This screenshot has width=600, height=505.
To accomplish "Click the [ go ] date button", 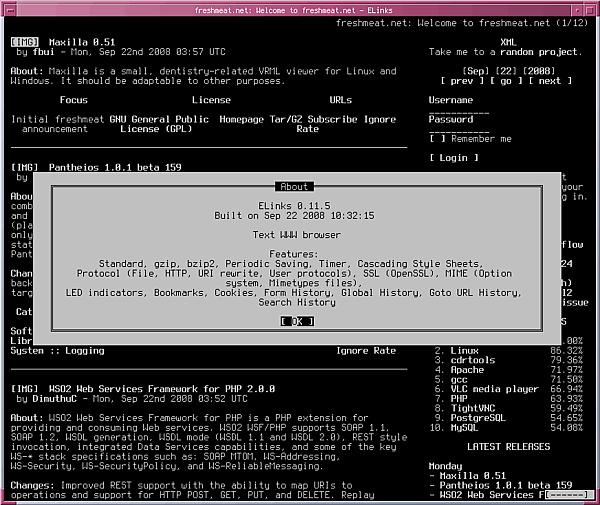I will click(x=506, y=81).
